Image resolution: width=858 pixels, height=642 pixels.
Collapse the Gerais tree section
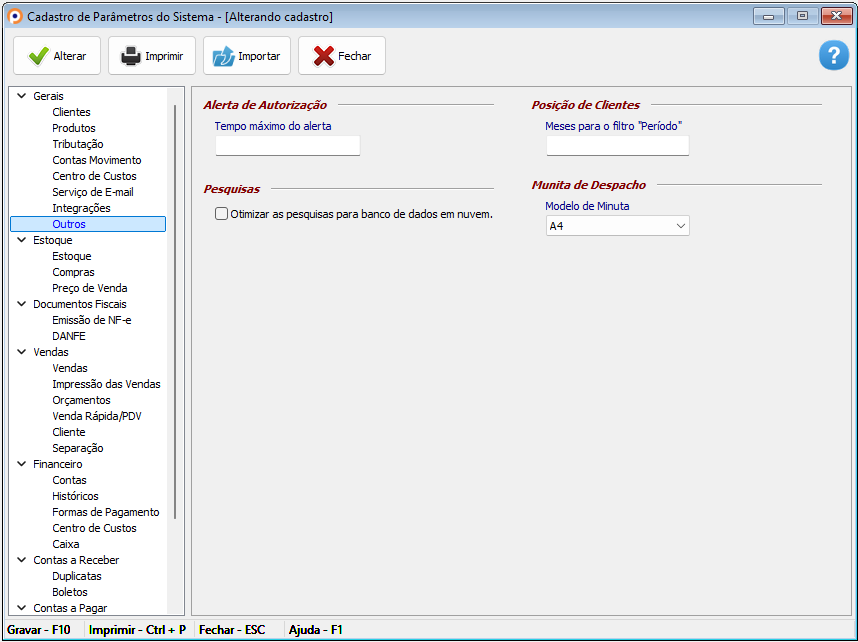(22, 96)
